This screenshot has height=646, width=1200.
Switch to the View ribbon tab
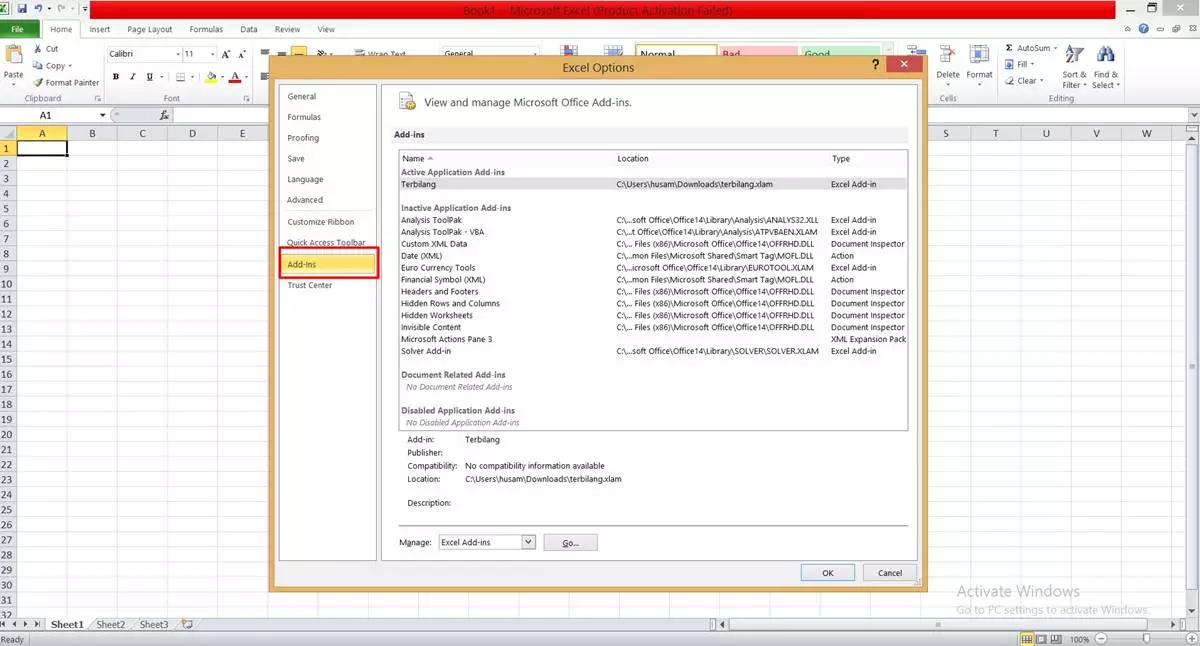326,30
